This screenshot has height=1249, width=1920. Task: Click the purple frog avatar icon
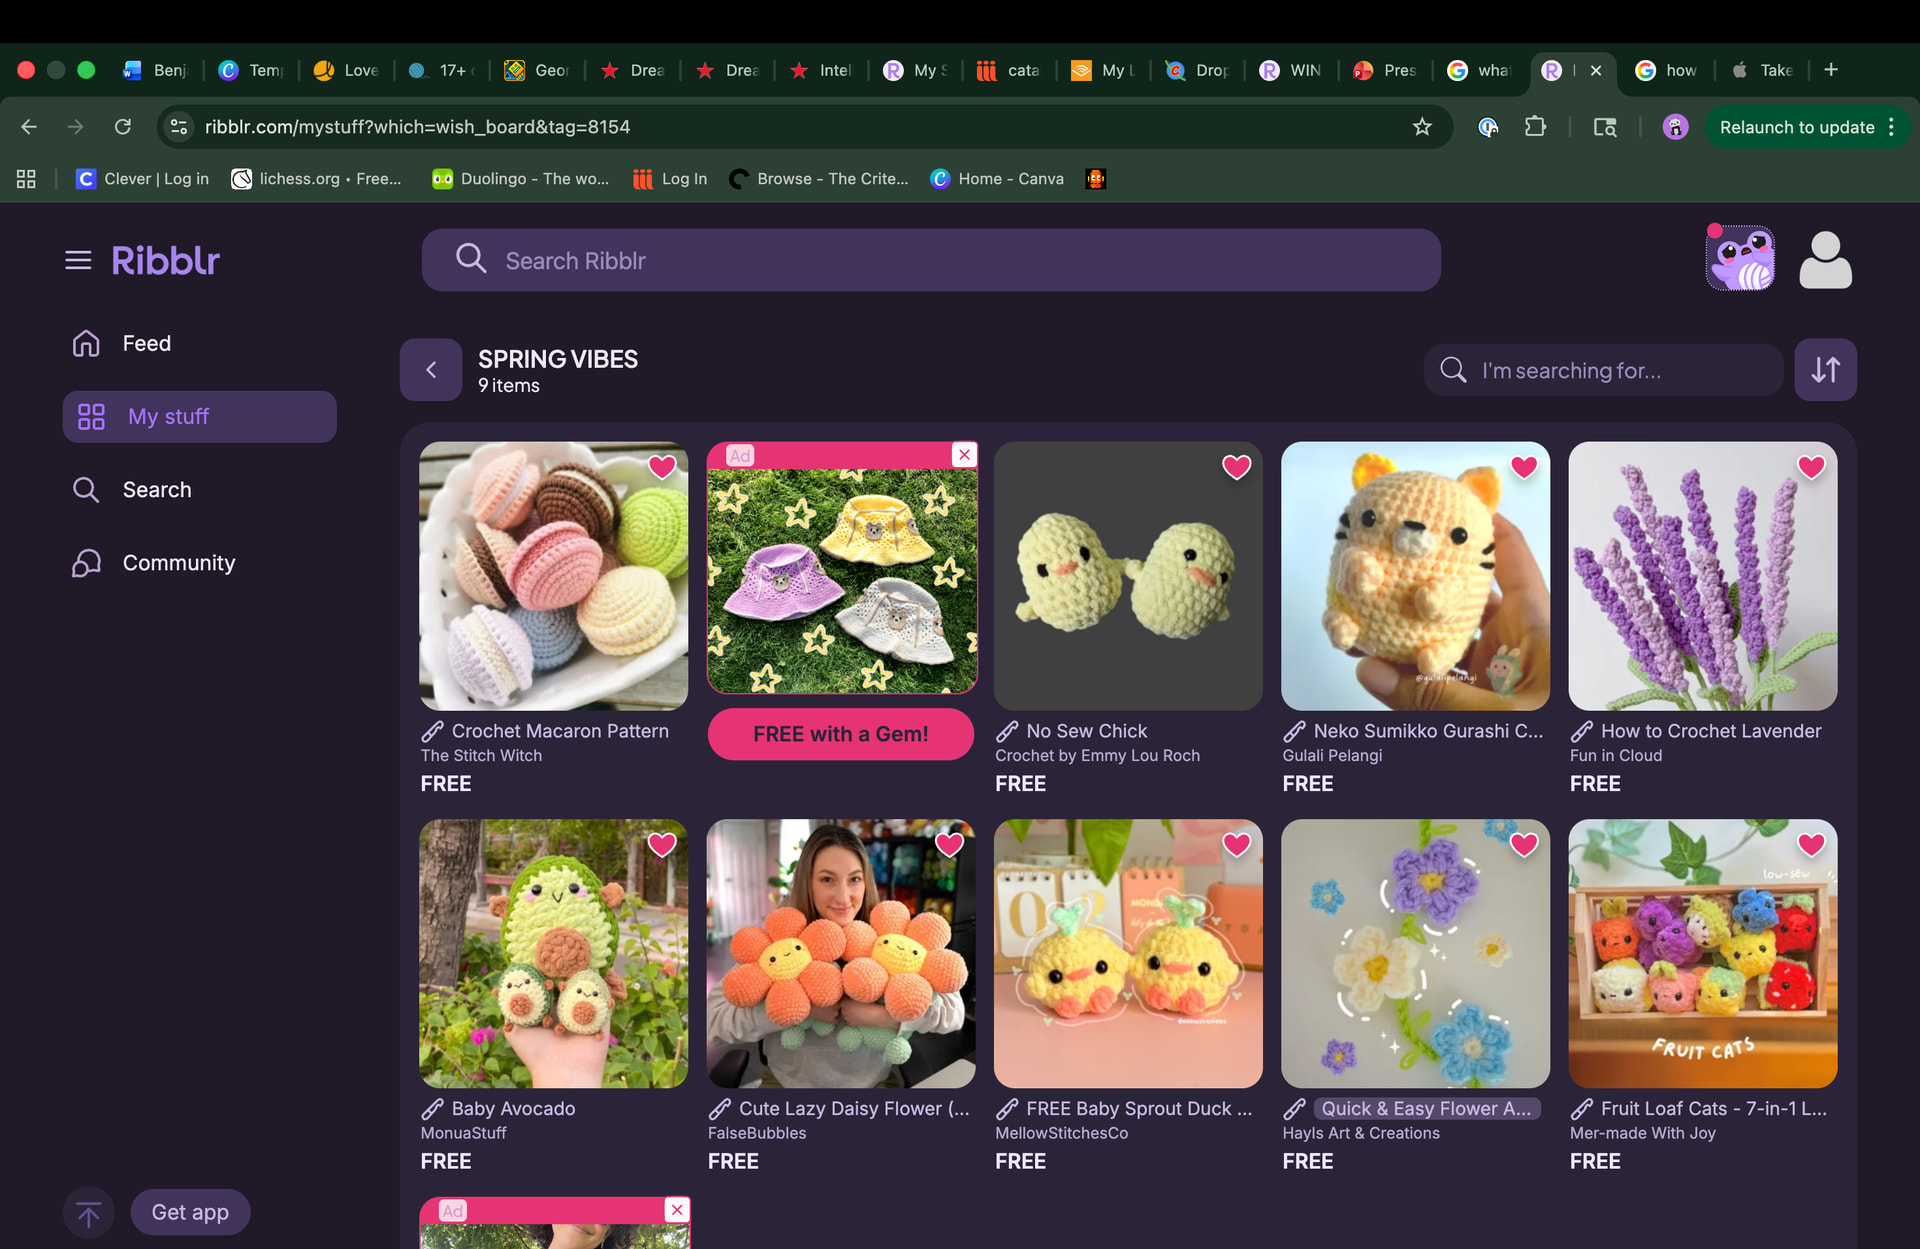pyautogui.click(x=1740, y=259)
